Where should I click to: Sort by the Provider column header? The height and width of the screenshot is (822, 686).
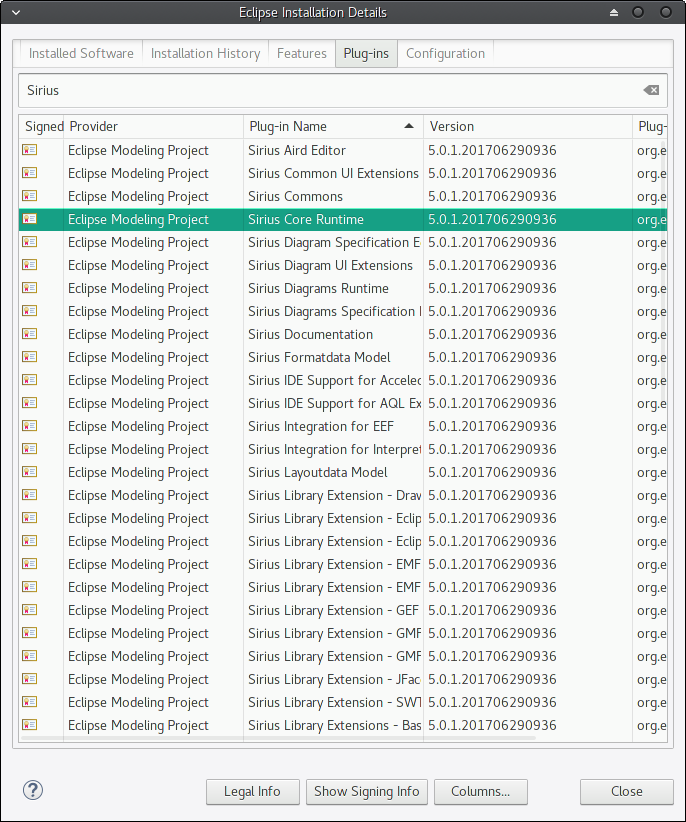pyautogui.click(x=154, y=126)
